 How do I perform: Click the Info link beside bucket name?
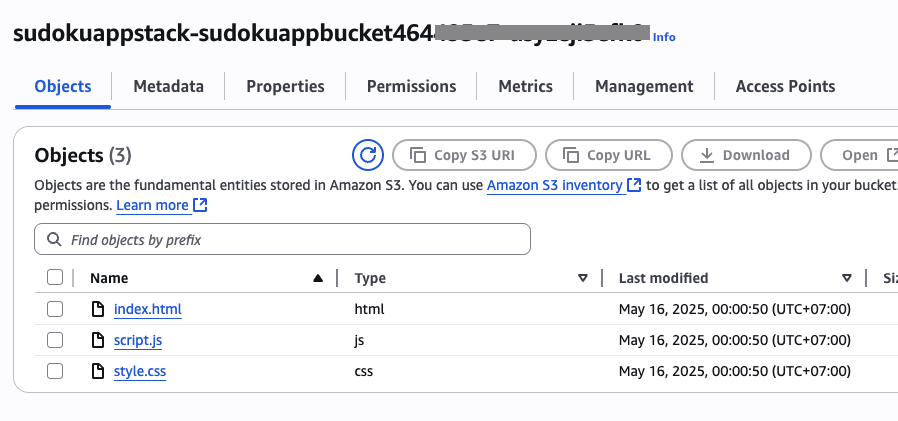click(x=664, y=37)
